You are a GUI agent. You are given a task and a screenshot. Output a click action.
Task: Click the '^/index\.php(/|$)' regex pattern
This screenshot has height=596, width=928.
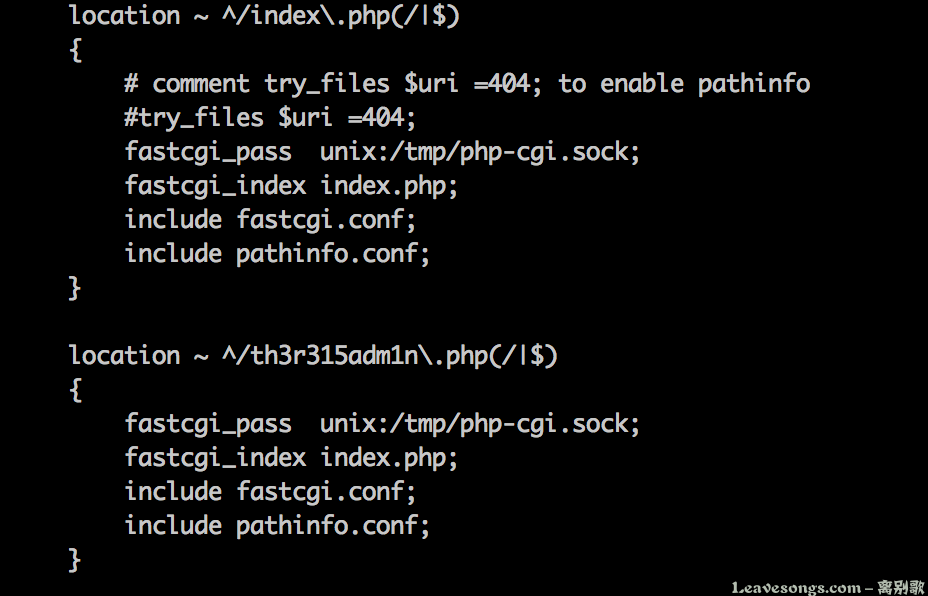coord(341,17)
